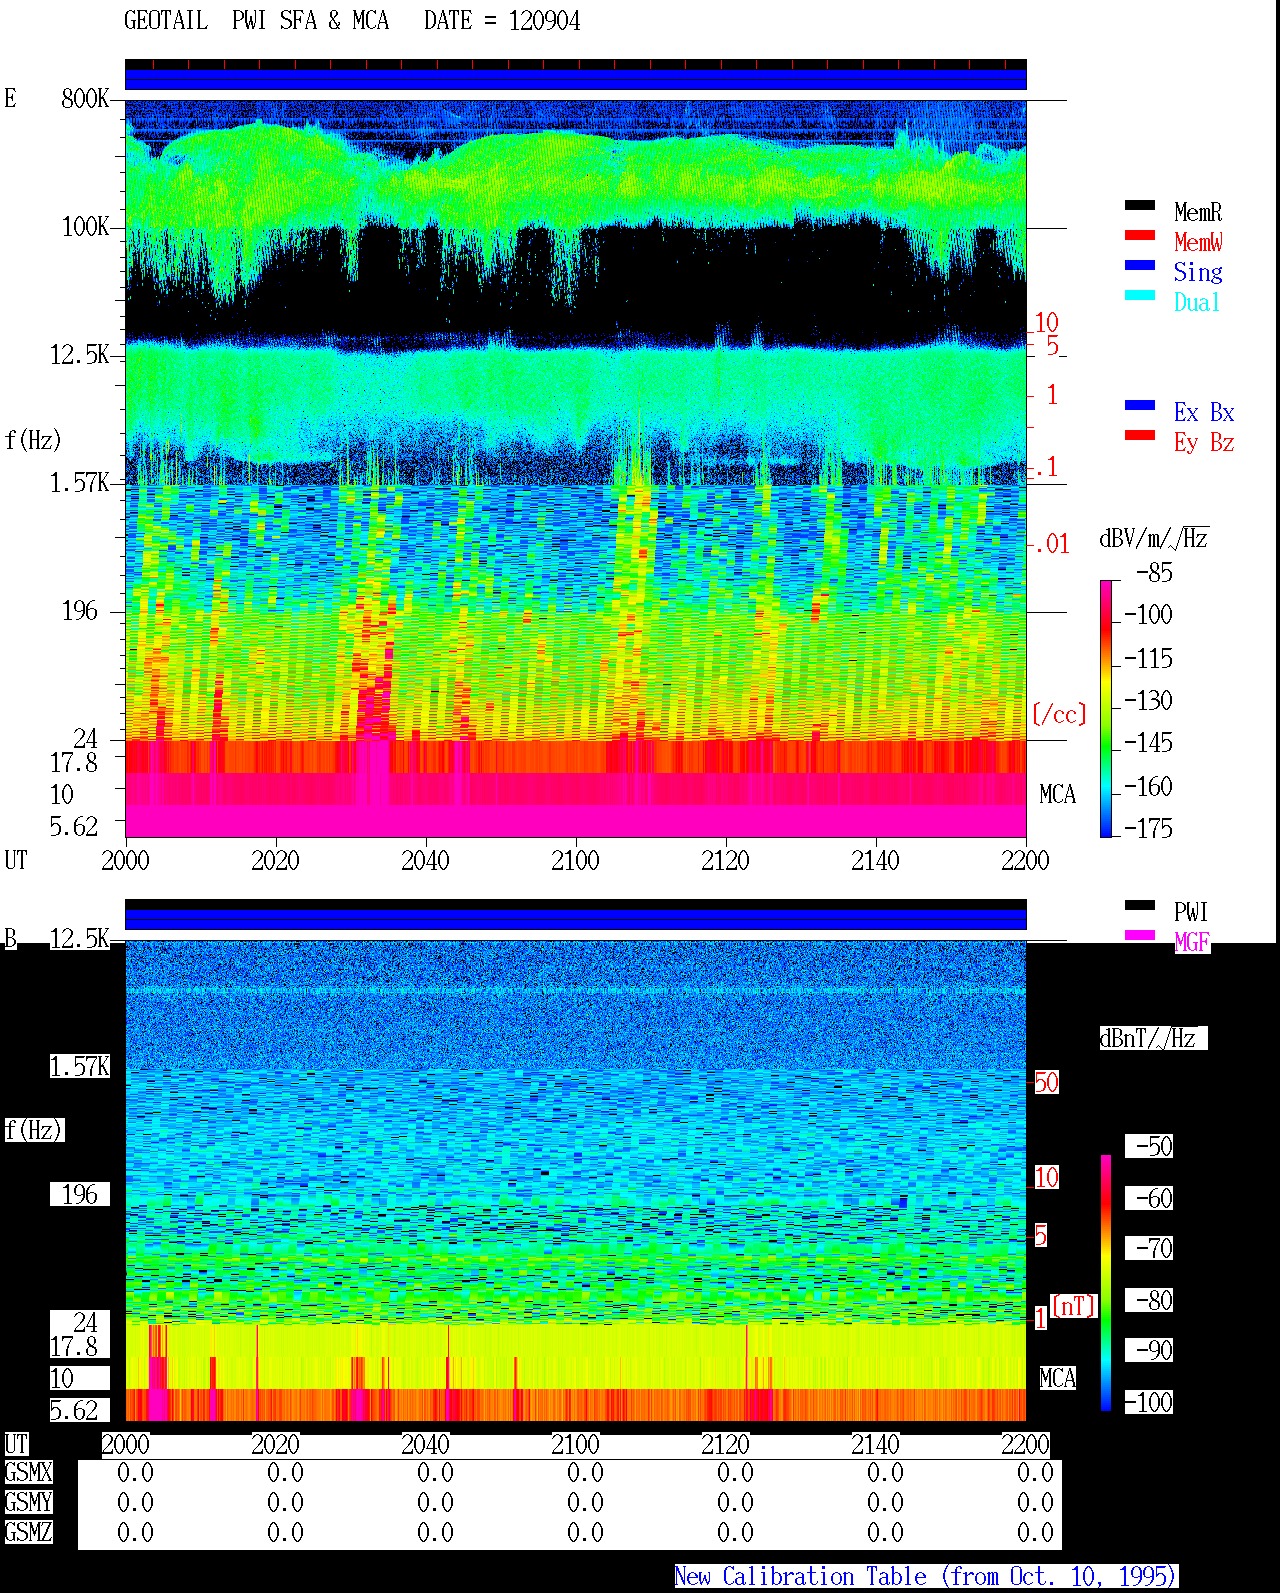The width and height of the screenshot is (1280, 1593).
Task: Click the 2140 tick under the B spectrogram
Action: coord(875,1444)
